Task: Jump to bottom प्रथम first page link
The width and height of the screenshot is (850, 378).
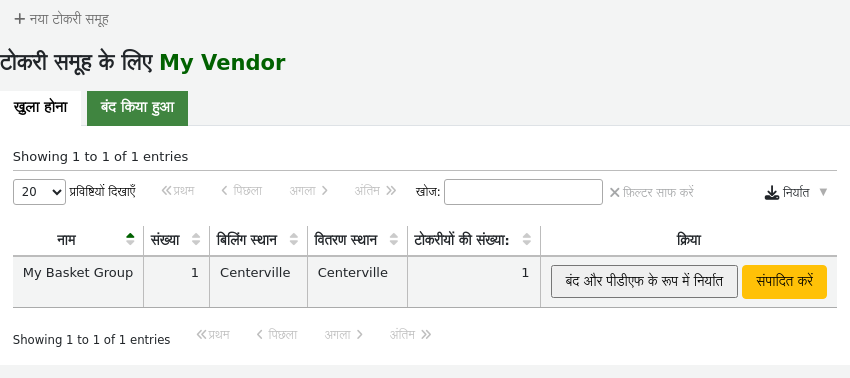Action: click(213, 335)
